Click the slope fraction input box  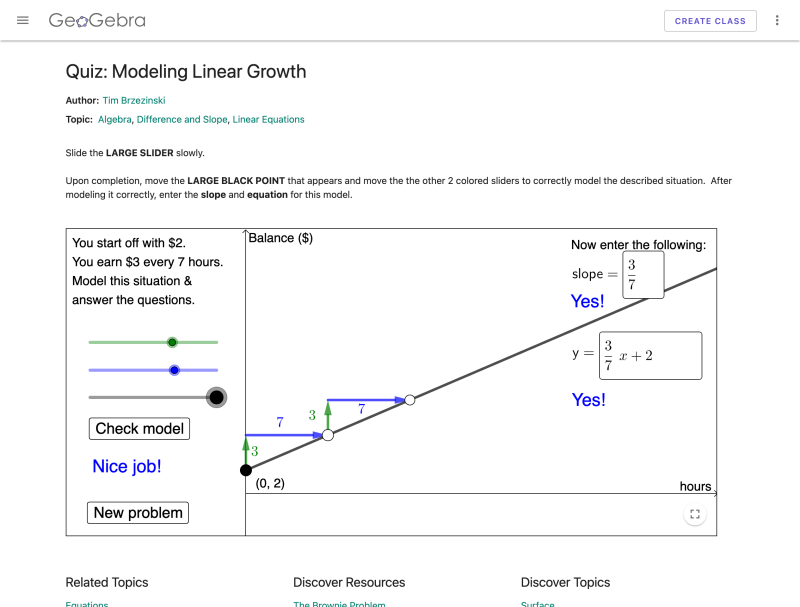[643, 274]
